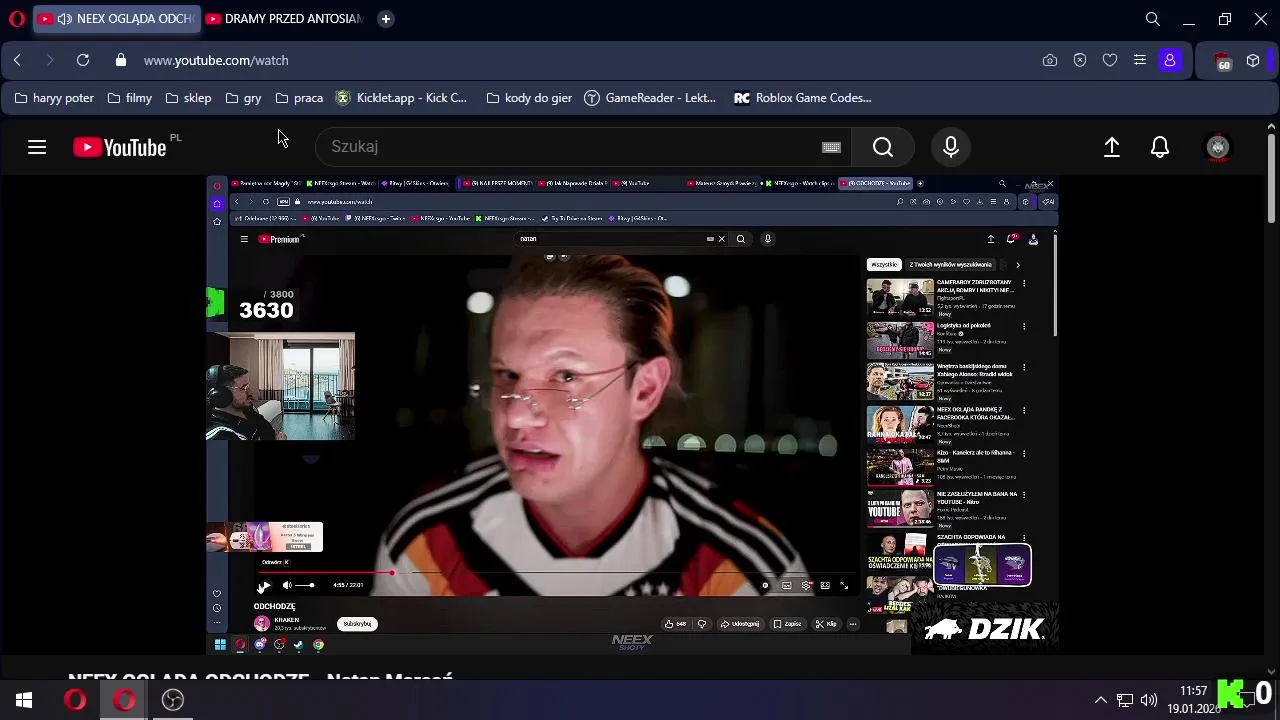Screen dimensions: 1280x720
Task: Mute the NEEX OGLĄDA tab audio icon
Action: click(x=64, y=19)
